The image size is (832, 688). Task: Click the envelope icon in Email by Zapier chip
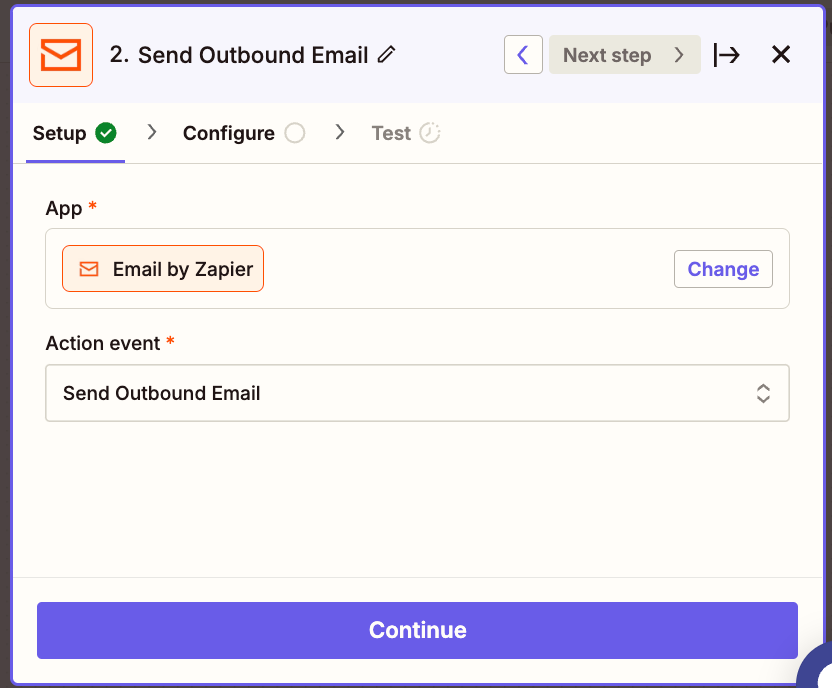(89, 269)
